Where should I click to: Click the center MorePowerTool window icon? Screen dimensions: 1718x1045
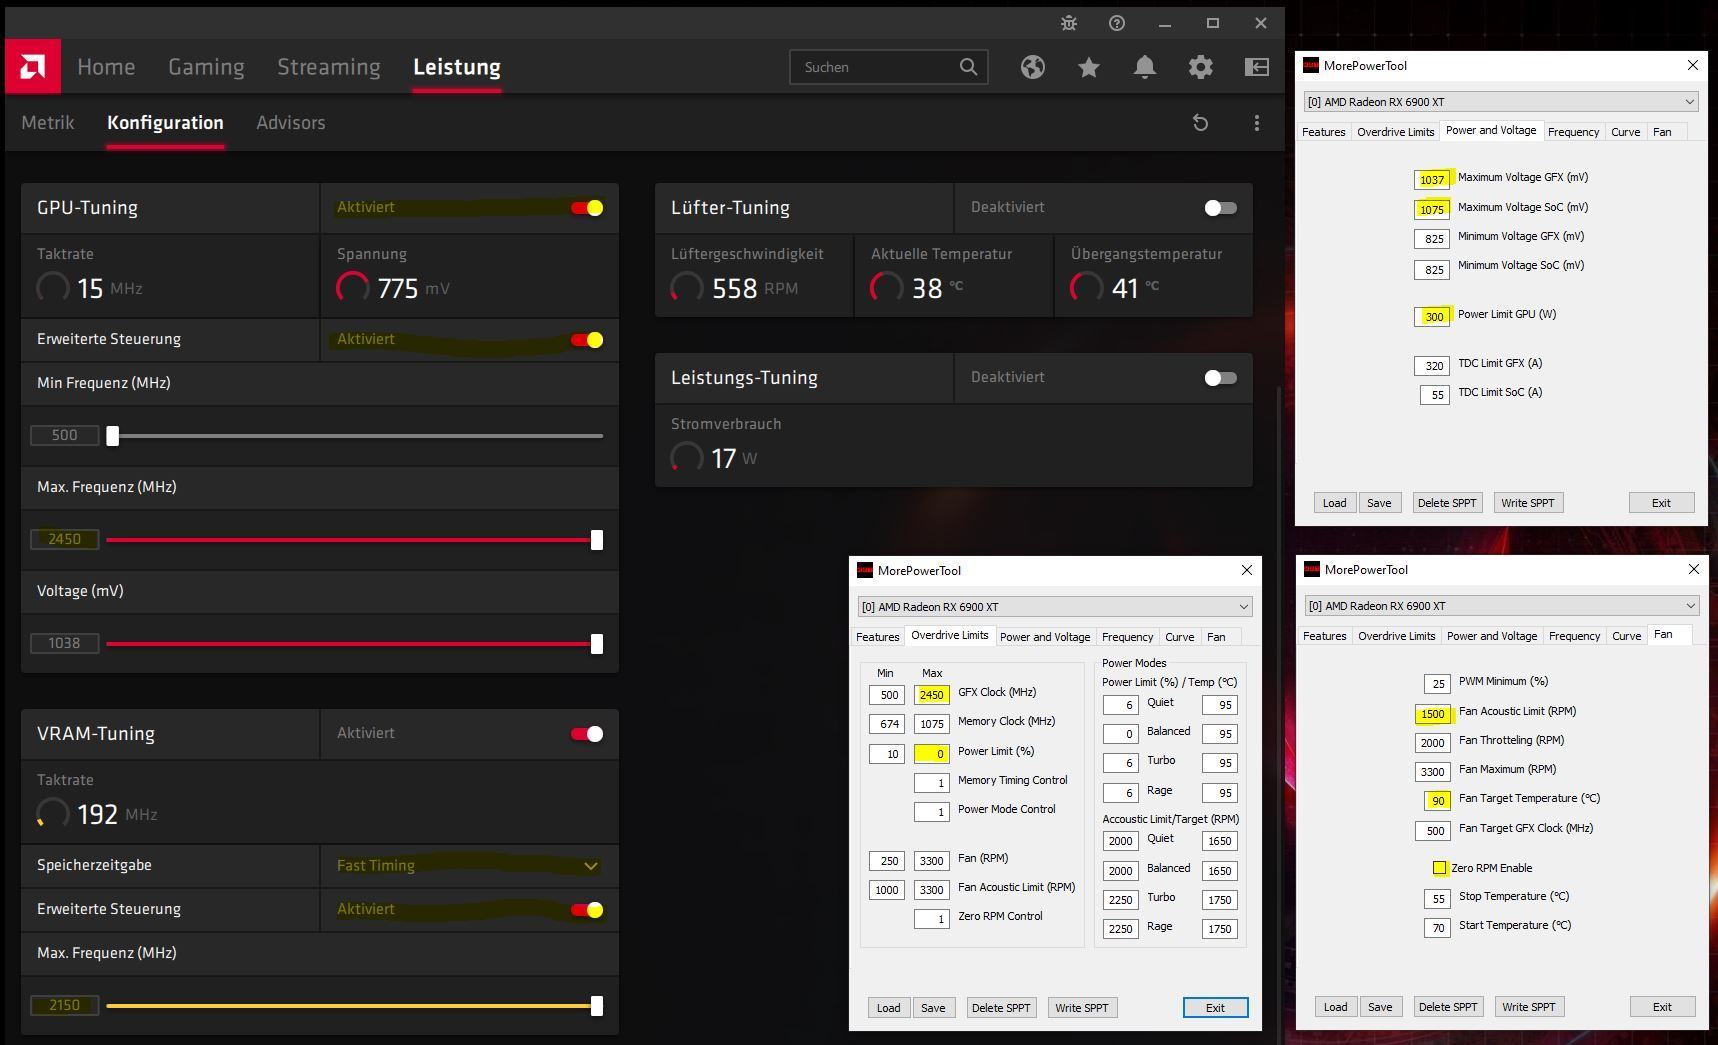point(865,570)
